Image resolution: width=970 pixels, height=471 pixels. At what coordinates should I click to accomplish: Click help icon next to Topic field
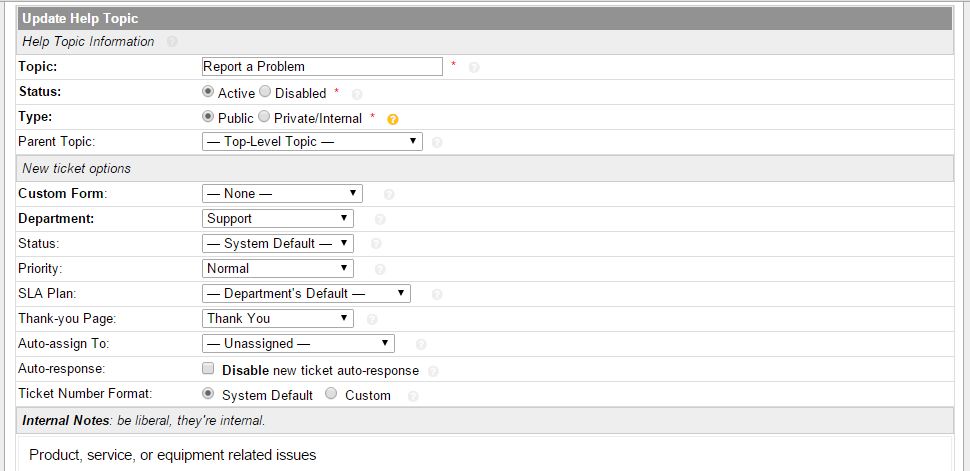[x=474, y=68]
